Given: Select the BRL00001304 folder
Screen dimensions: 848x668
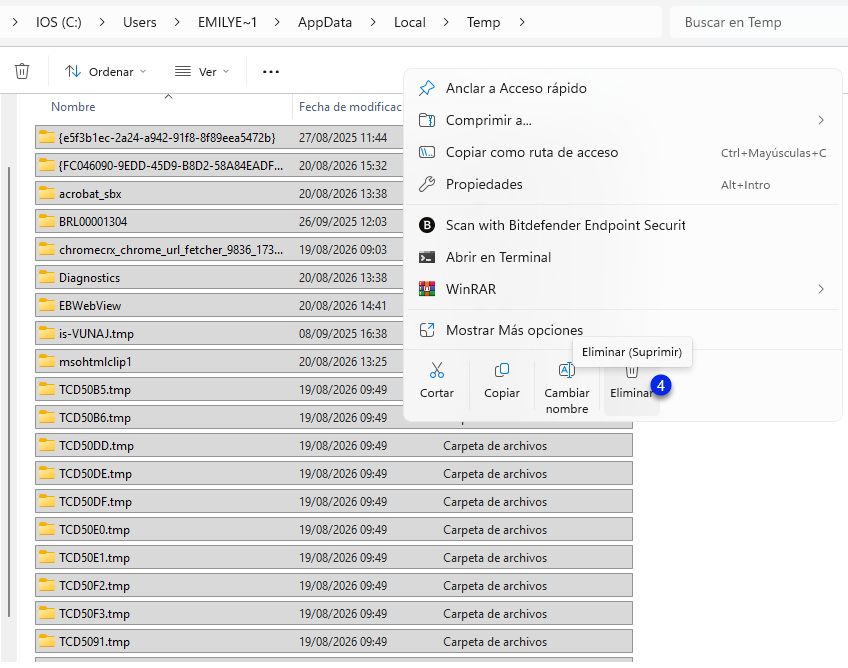Looking at the screenshot, I should click(219, 222).
